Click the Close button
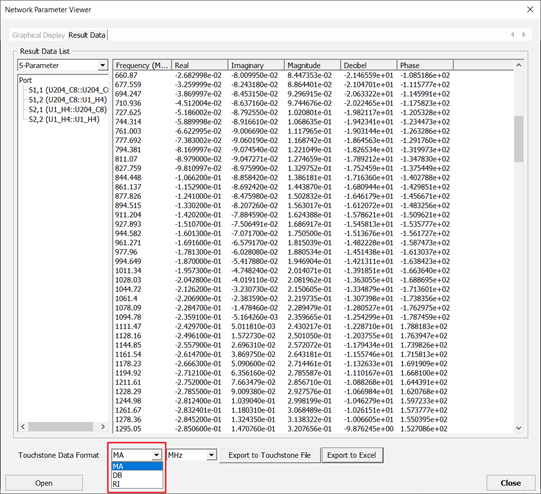Image resolution: width=541 pixels, height=494 pixels. 511,483
